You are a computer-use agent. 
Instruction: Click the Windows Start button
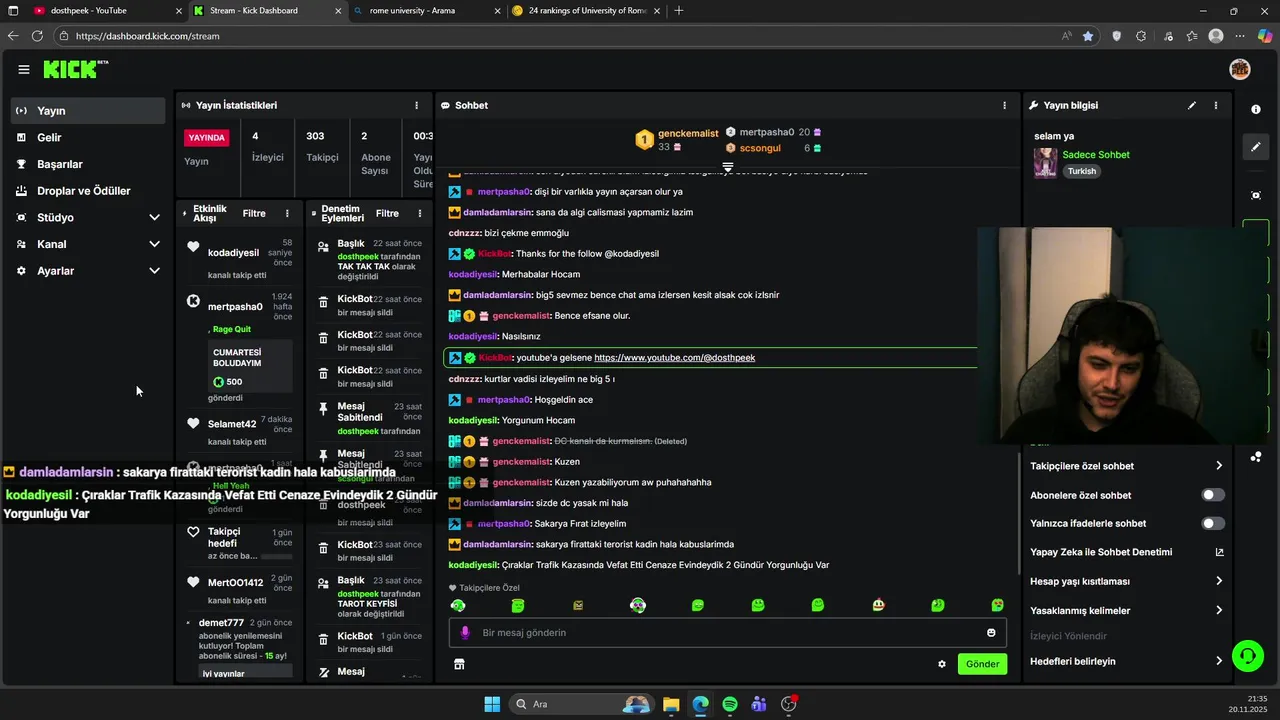492,704
